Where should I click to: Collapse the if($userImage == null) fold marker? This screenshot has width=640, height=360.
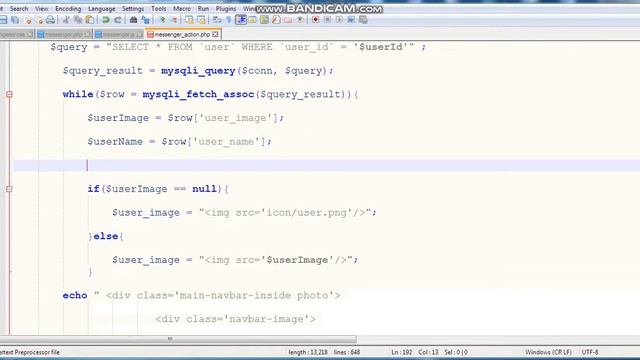[x=9, y=189]
